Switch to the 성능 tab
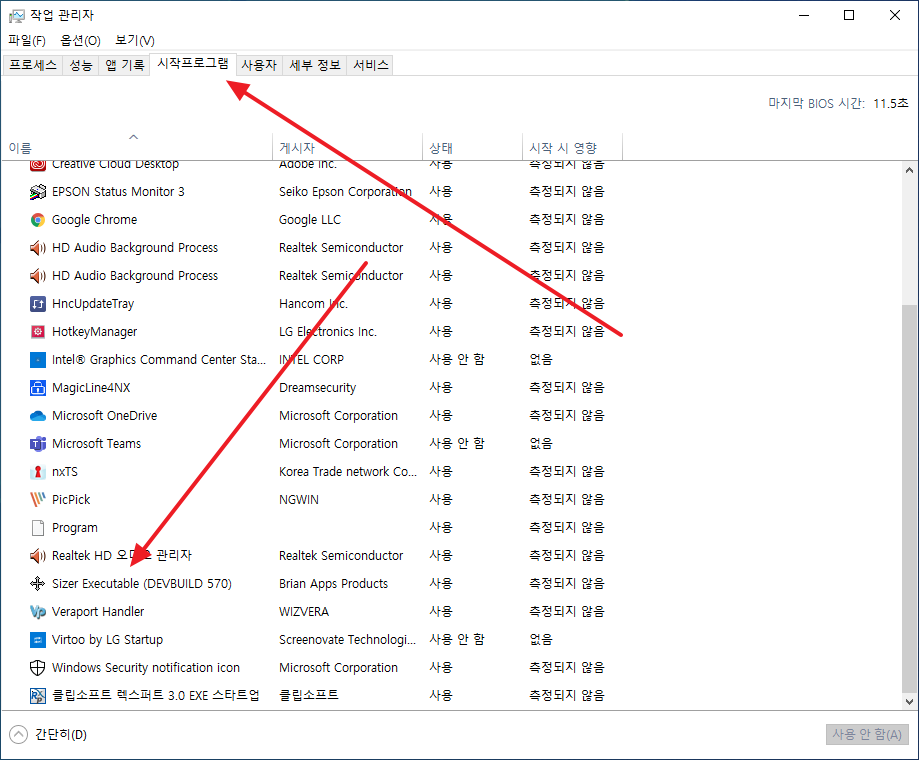This screenshot has height=760, width=919. click(x=81, y=65)
